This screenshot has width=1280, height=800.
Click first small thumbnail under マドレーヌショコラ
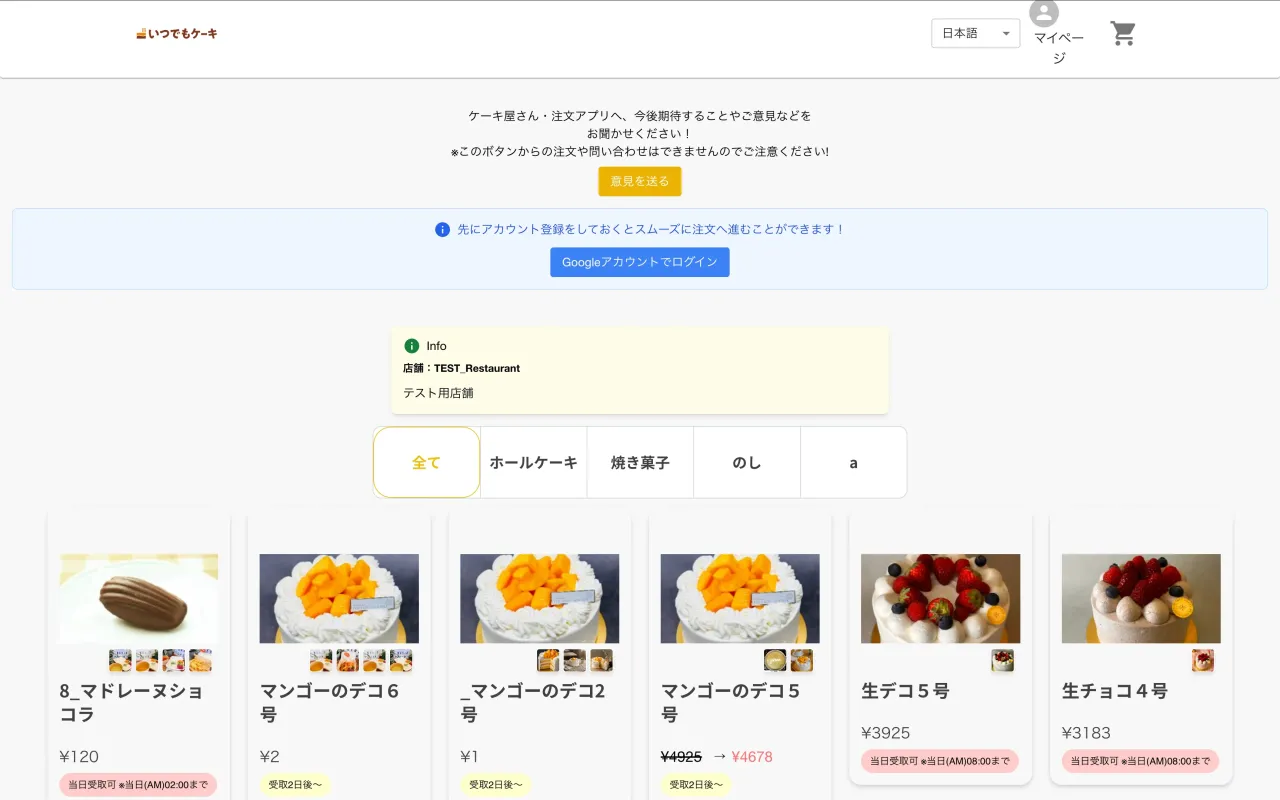tap(120, 660)
